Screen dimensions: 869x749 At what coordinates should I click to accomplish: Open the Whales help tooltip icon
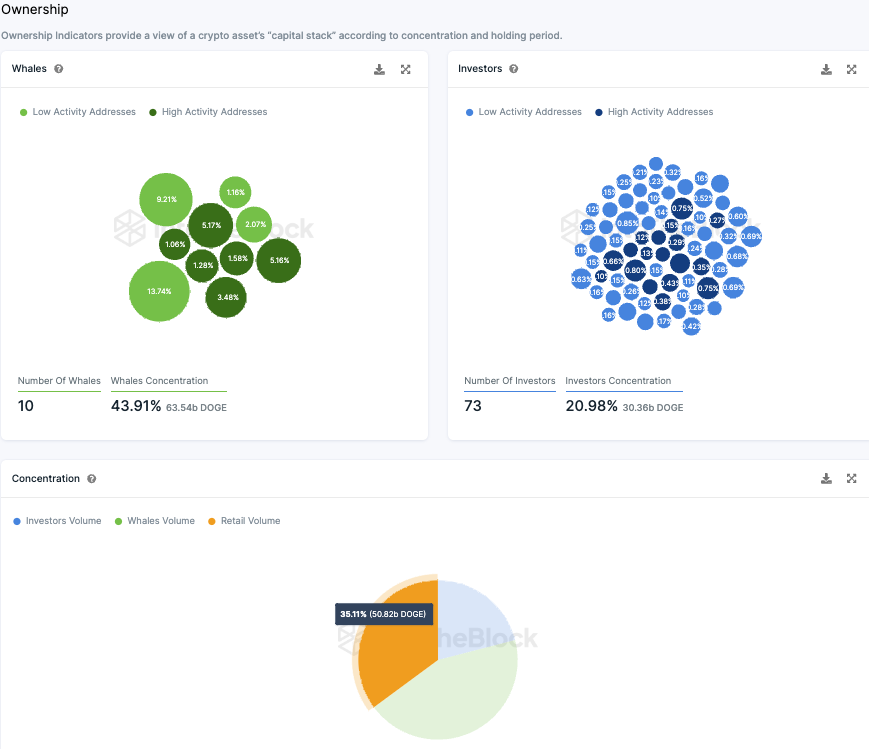(58, 69)
